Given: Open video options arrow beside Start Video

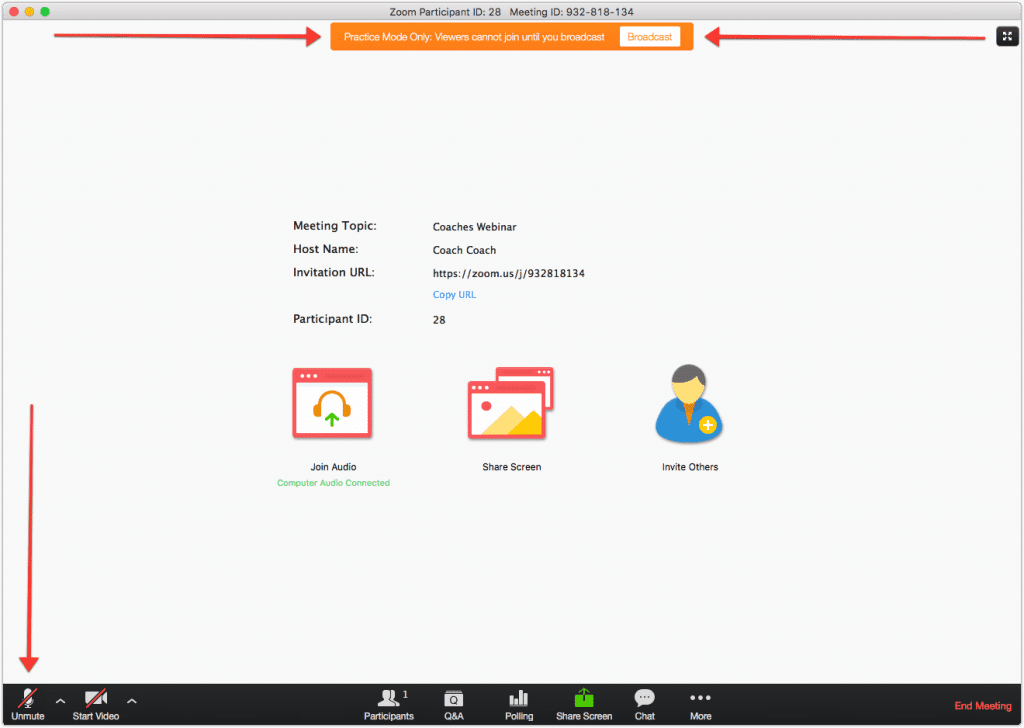Looking at the screenshot, I should click(132, 701).
